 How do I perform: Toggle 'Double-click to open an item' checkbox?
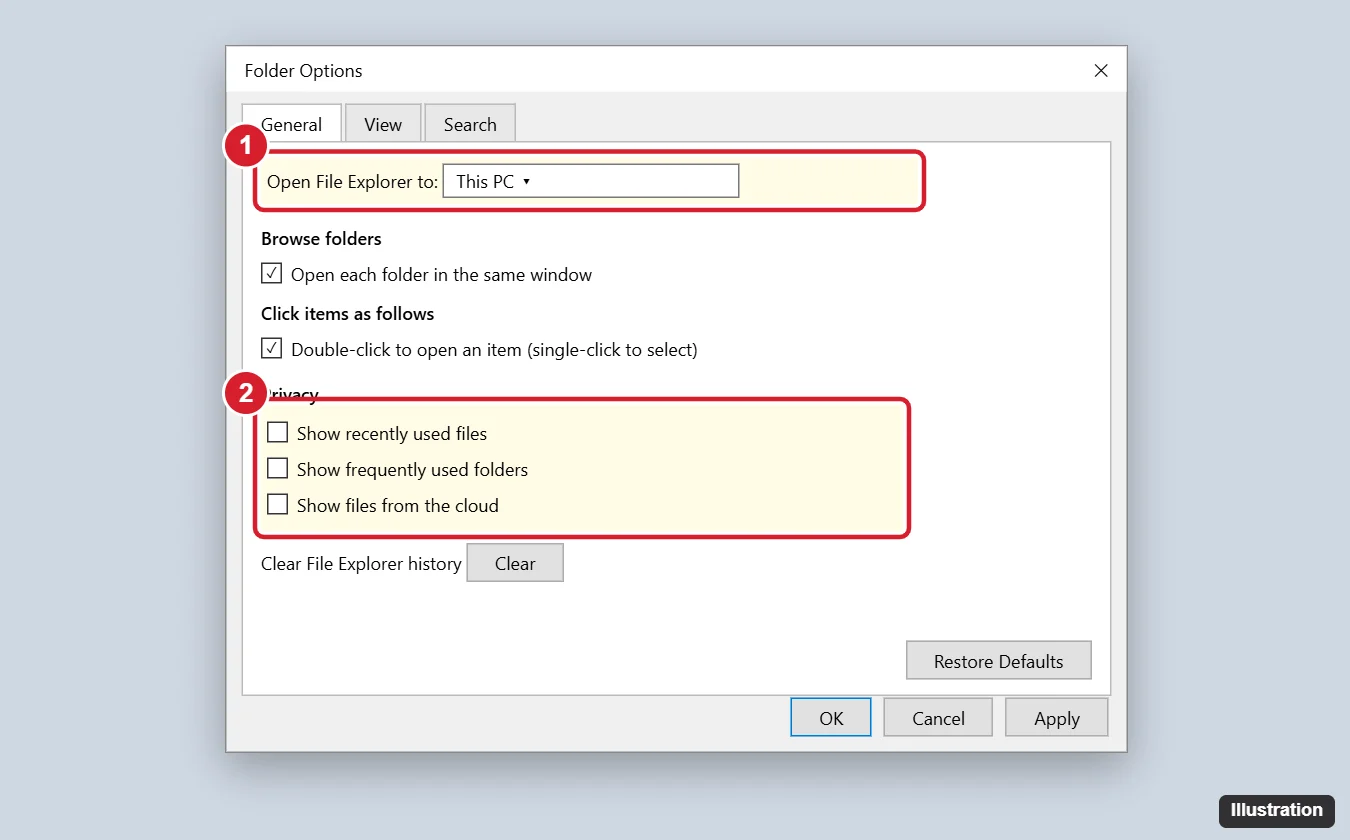click(x=272, y=349)
